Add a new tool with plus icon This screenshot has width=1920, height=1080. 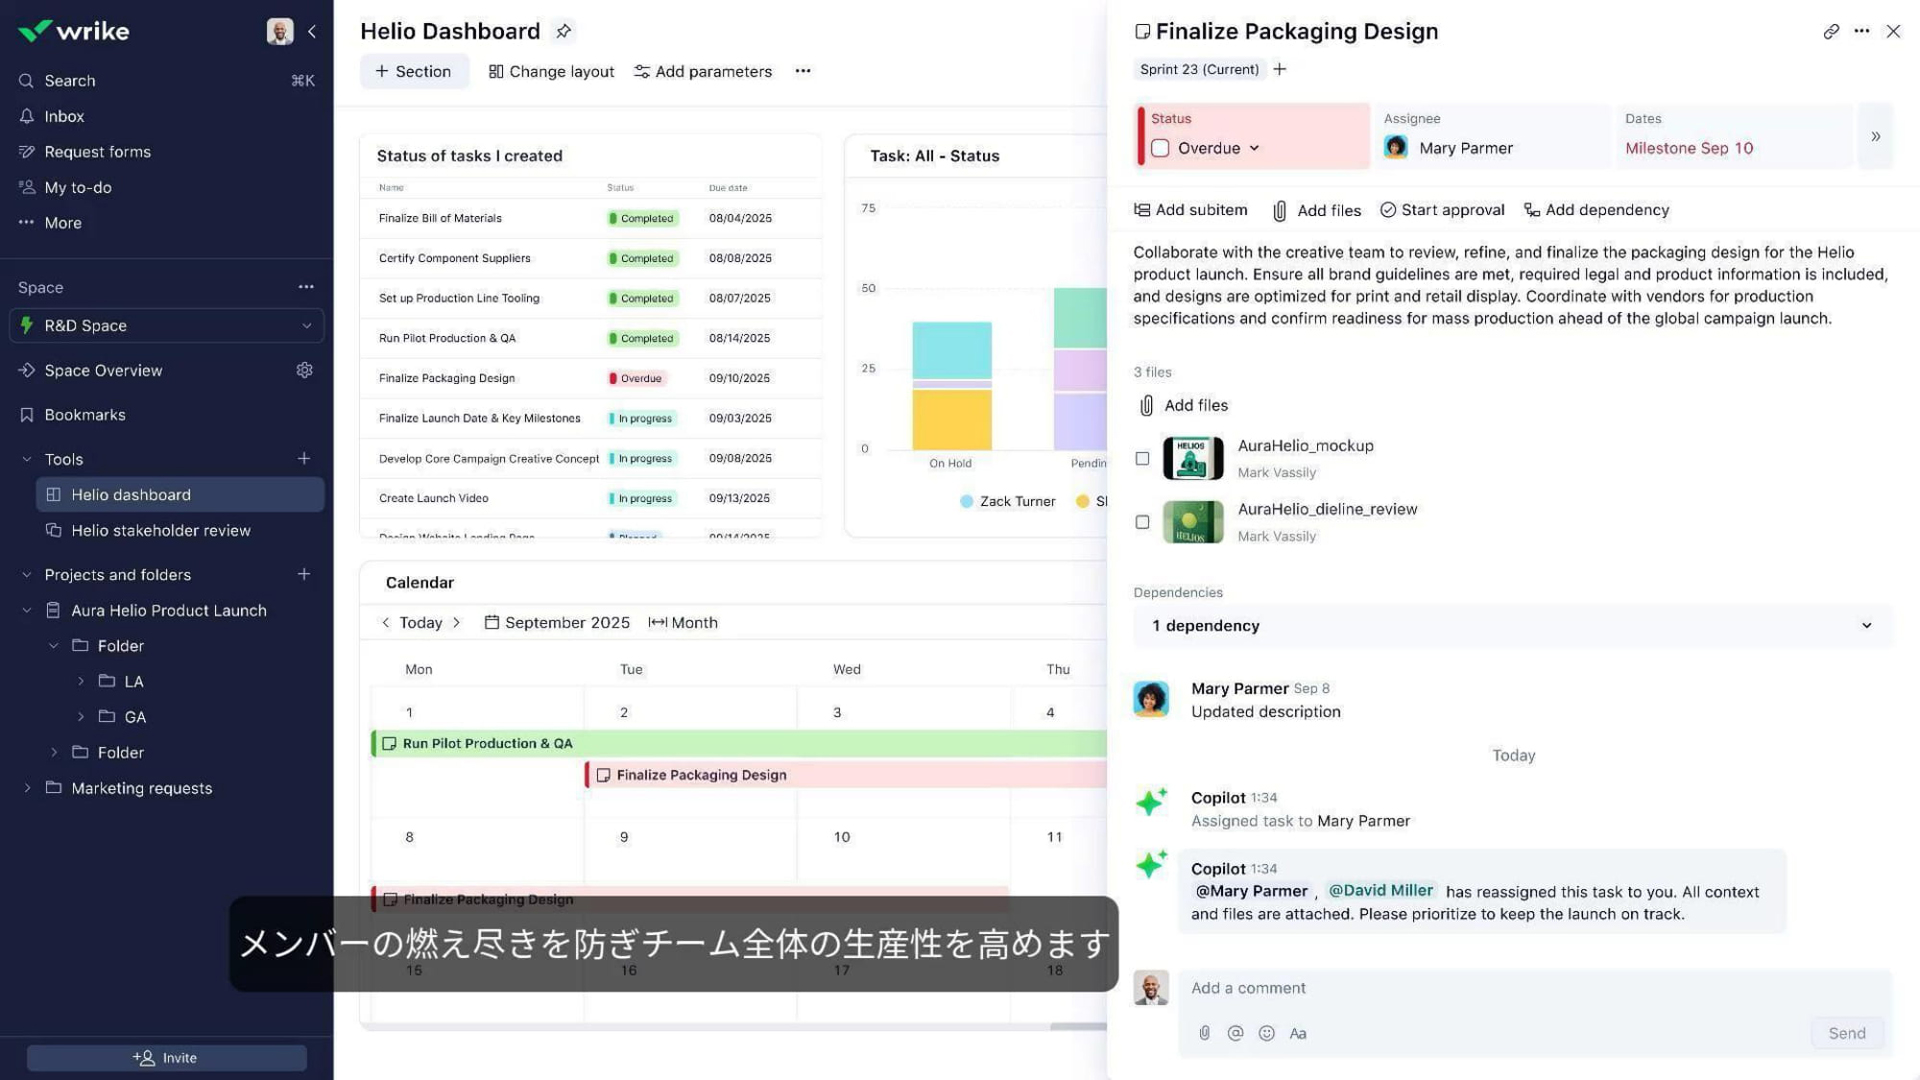click(304, 459)
